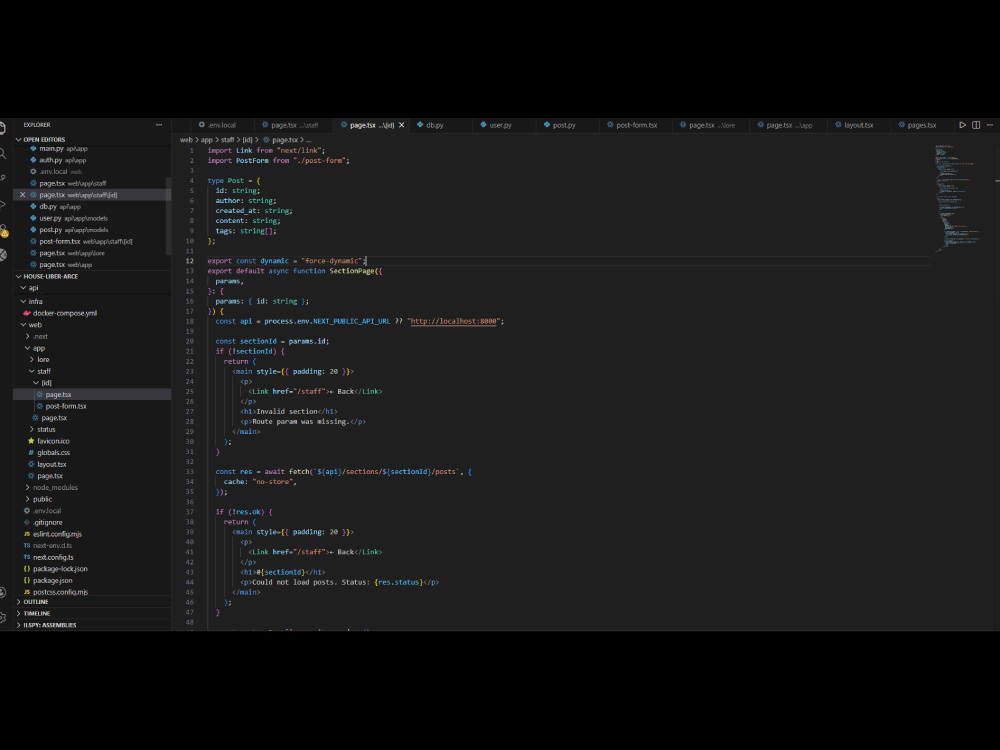This screenshot has width=1000, height=750.
Task: Collapse the infra folder
Action: [x=23, y=302]
